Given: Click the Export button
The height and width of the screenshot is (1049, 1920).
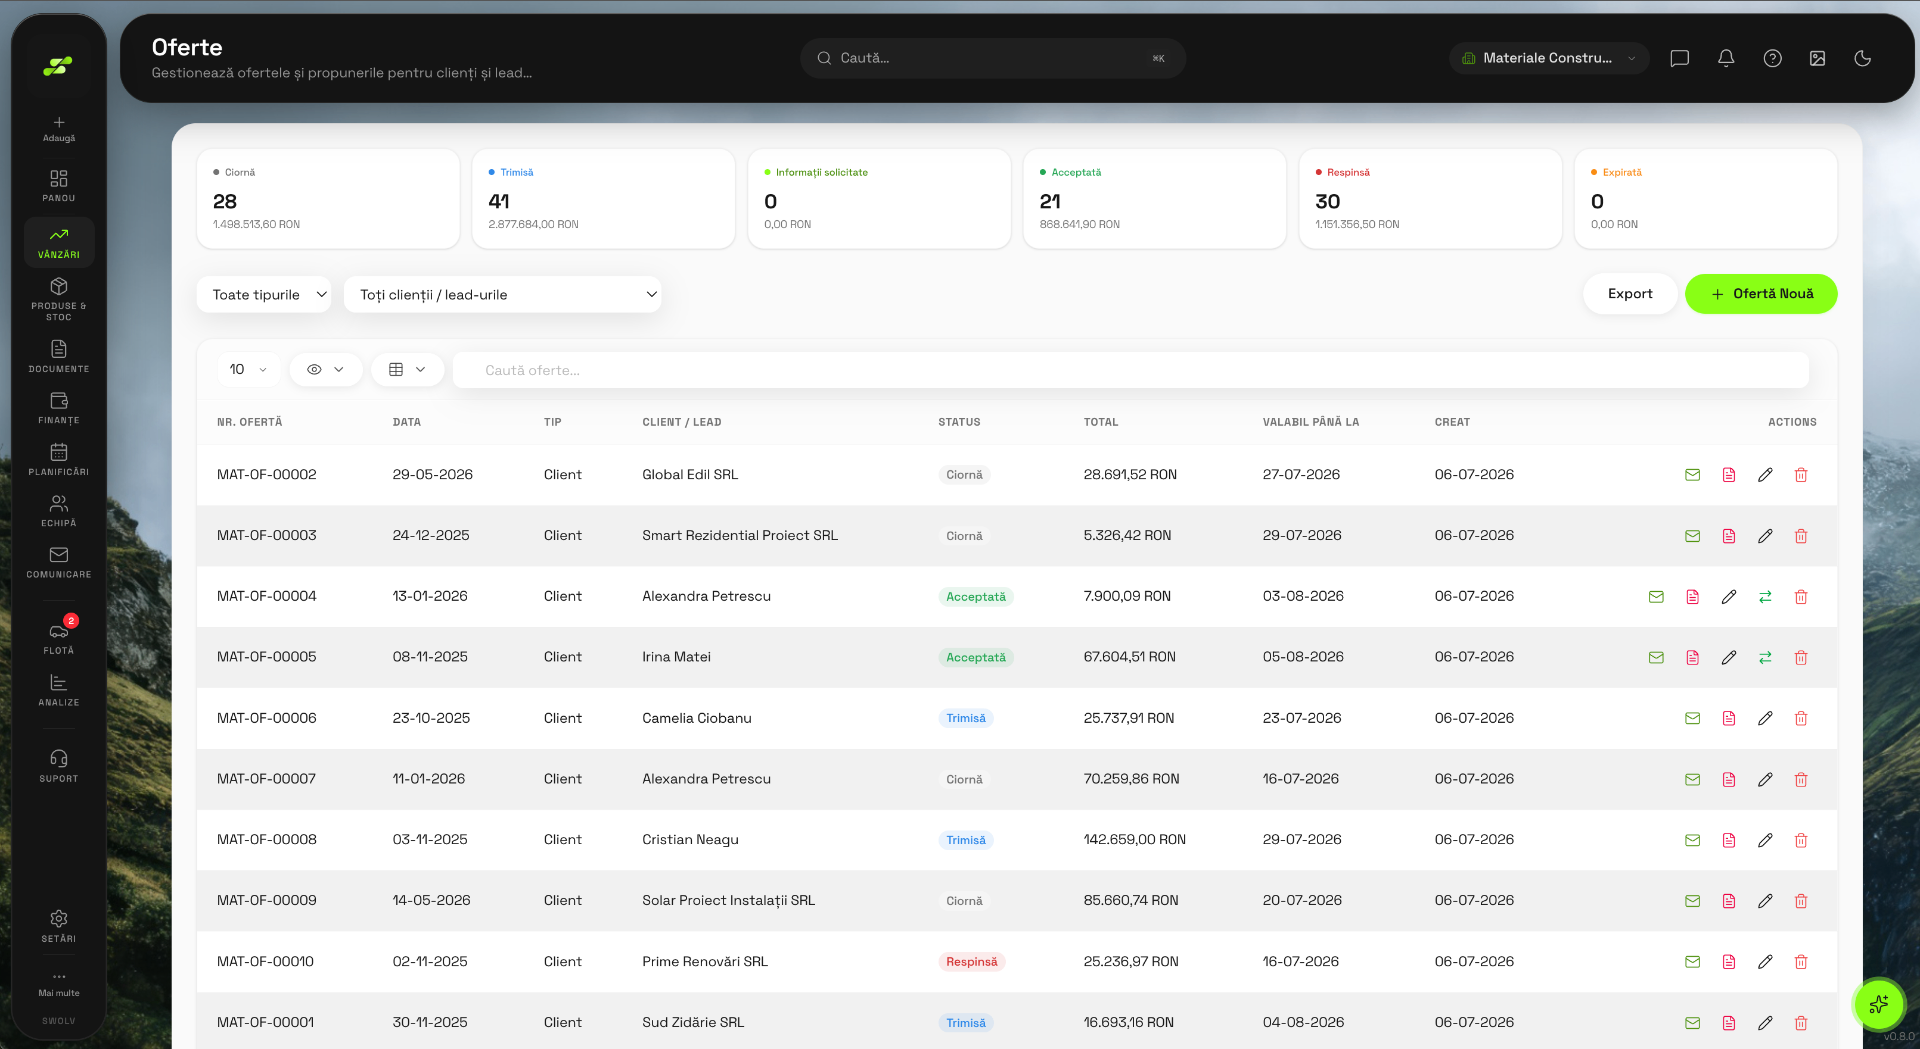Looking at the screenshot, I should tap(1630, 294).
